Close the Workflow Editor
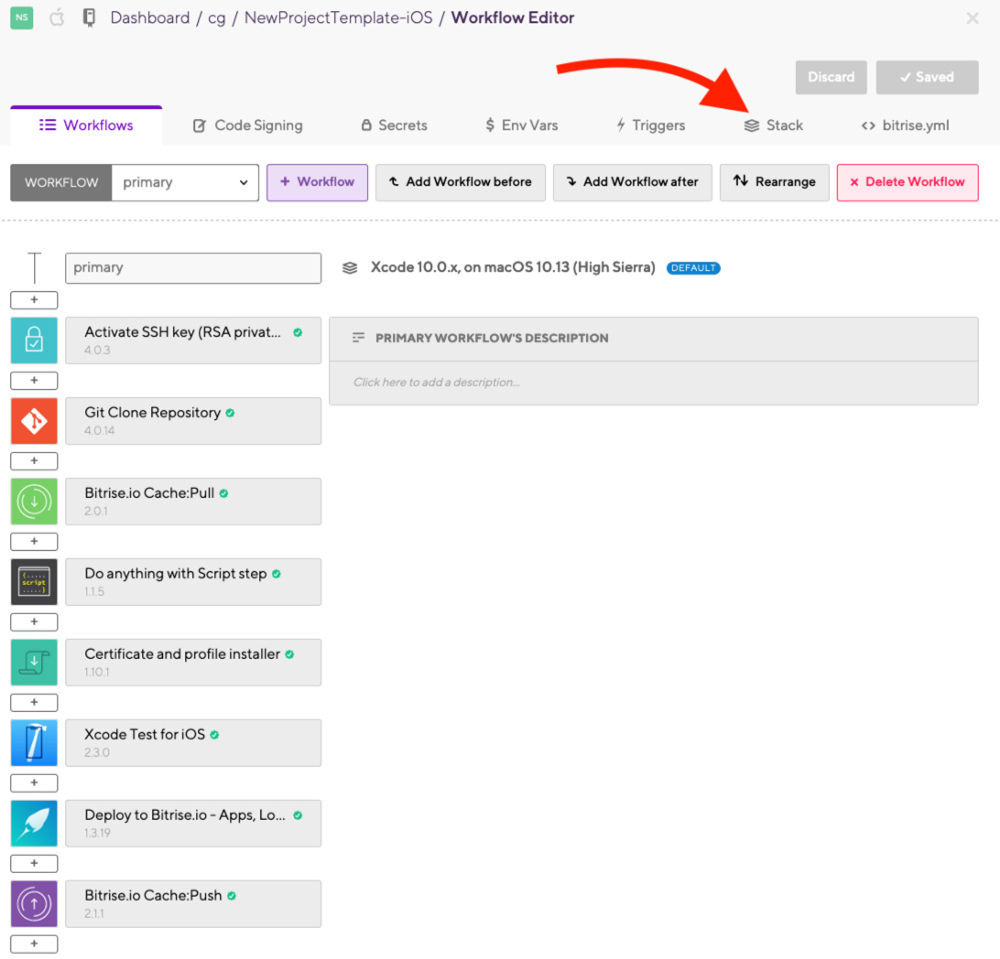Viewport: 1000px width, 959px height. [973, 18]
